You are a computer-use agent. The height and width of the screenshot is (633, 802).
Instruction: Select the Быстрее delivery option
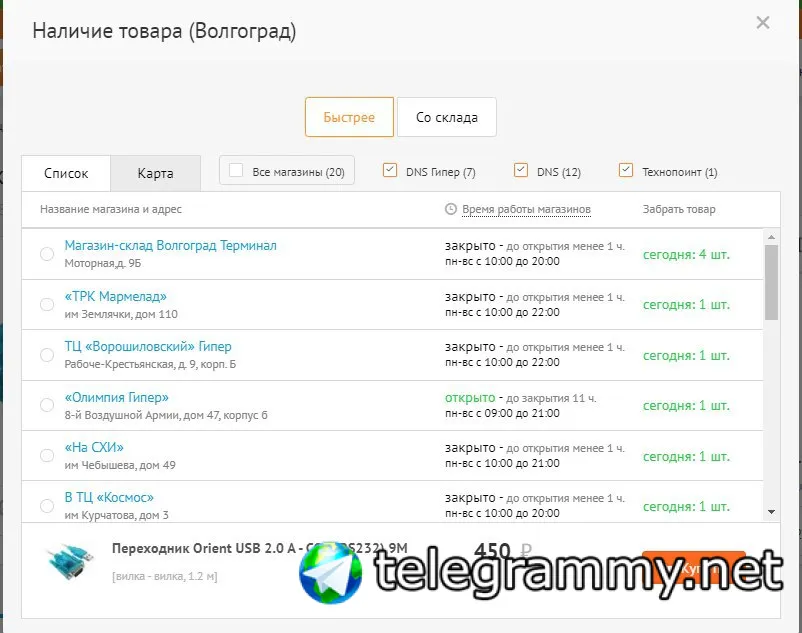[x=349, y=117]
